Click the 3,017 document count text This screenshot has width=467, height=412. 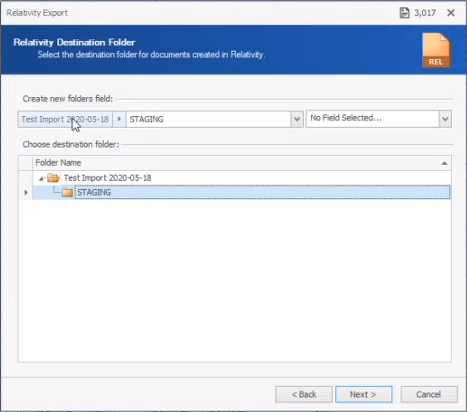coord(425,13)
